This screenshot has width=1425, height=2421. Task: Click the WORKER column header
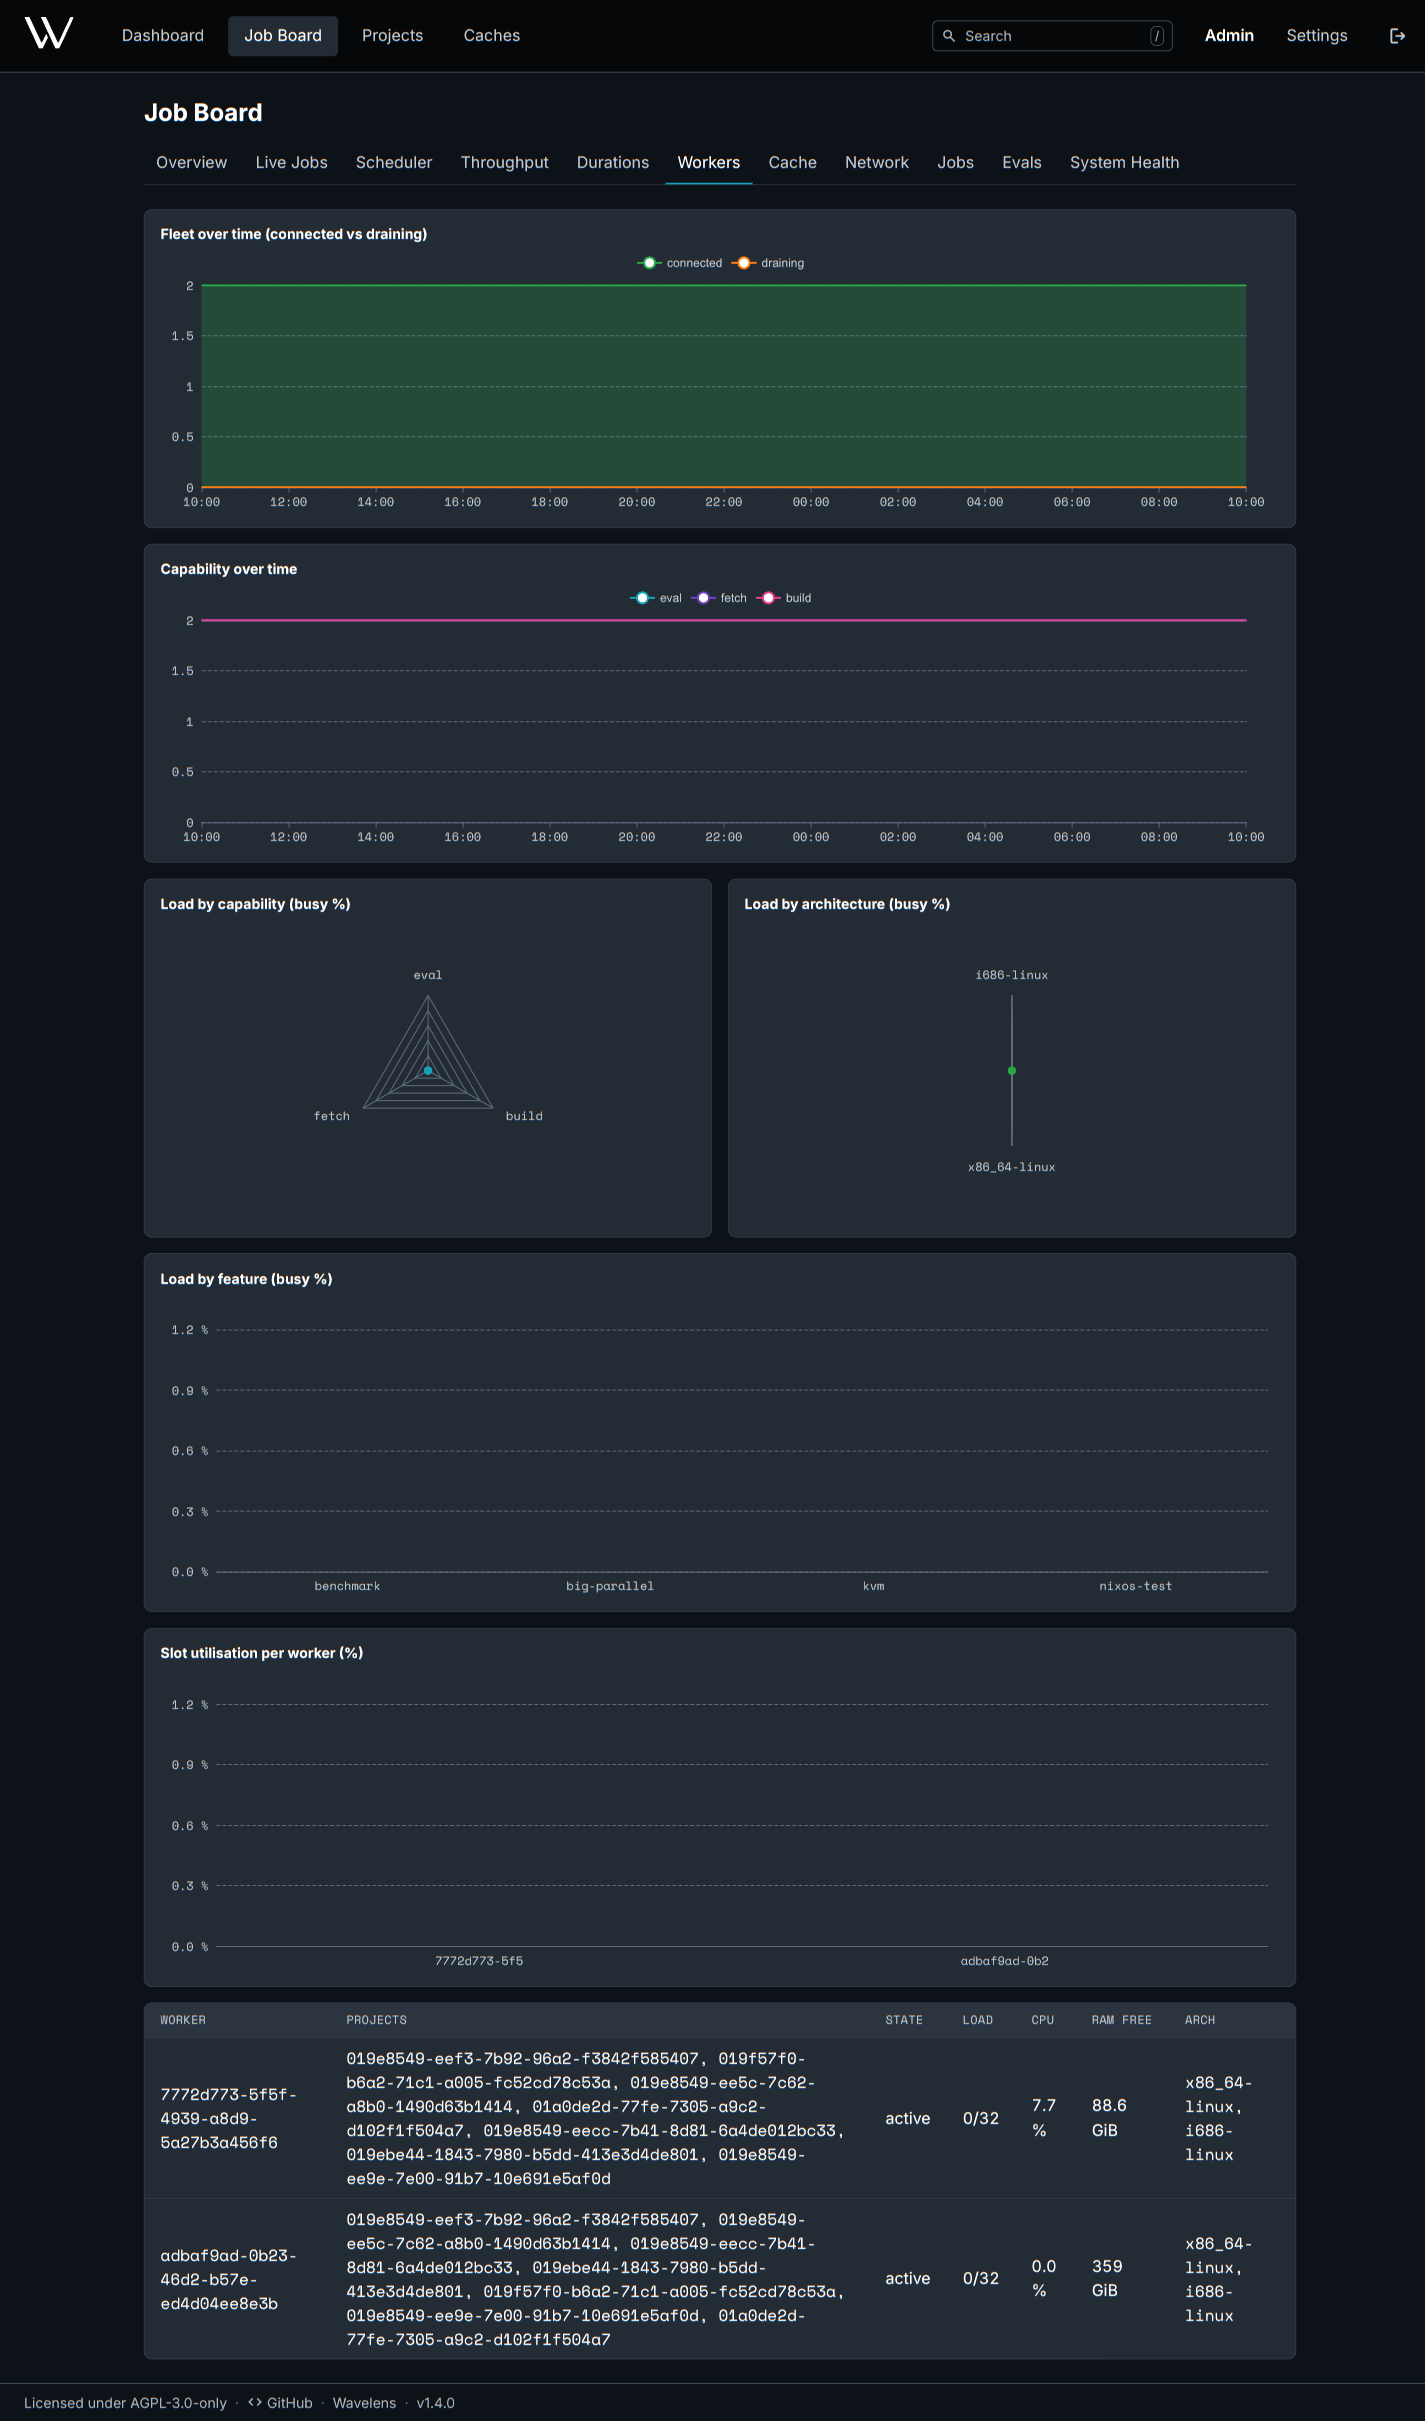(x=183, y=2020)
